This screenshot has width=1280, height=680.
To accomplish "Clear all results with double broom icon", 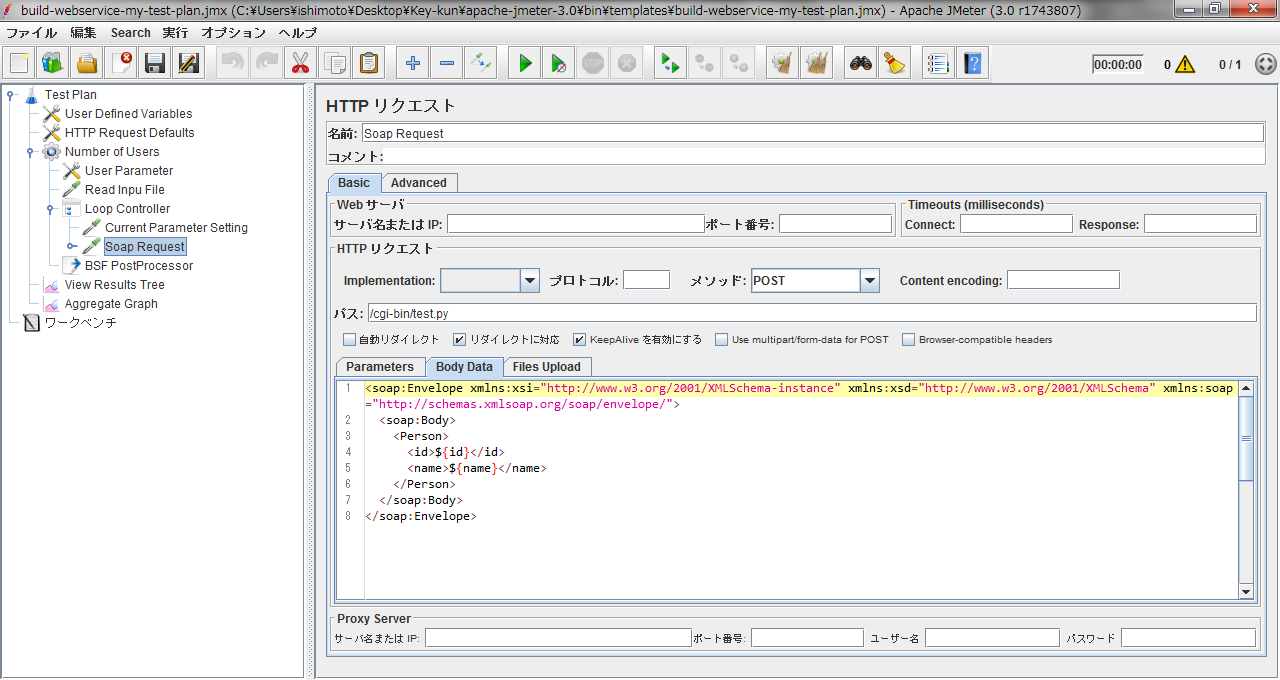I will pyautogui.click(x=816, y=64).
